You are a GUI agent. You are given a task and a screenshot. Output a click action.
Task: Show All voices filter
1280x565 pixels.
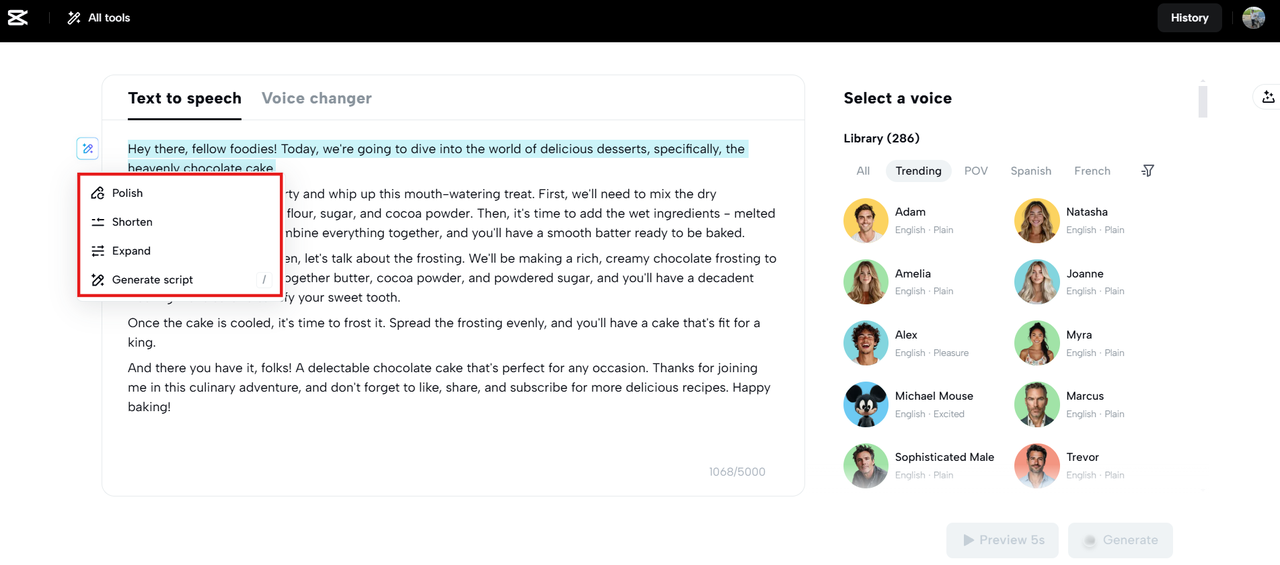tap(863, 171)
